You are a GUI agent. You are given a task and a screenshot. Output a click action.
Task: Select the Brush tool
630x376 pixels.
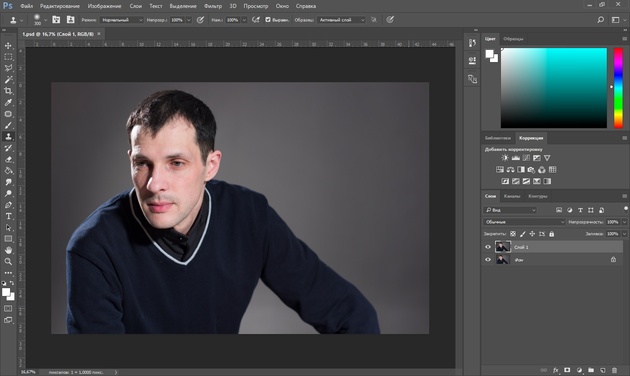tap(8, 125)
